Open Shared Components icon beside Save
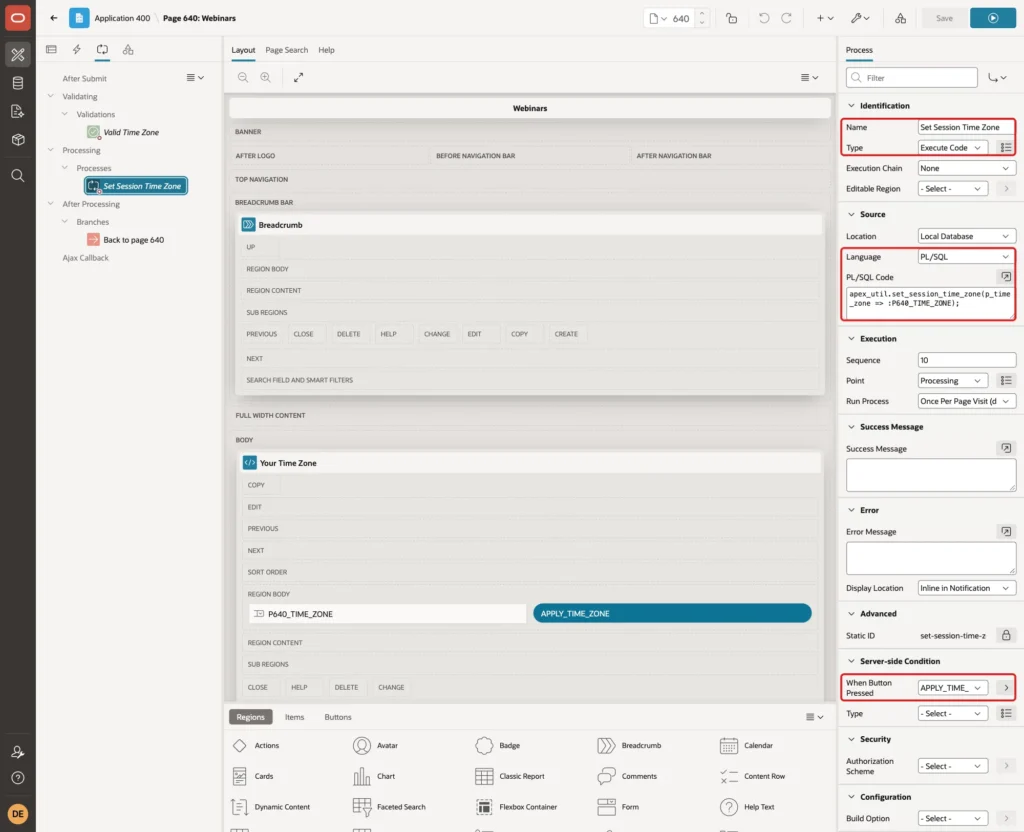The image size is (1024, 832). point(901,18)
